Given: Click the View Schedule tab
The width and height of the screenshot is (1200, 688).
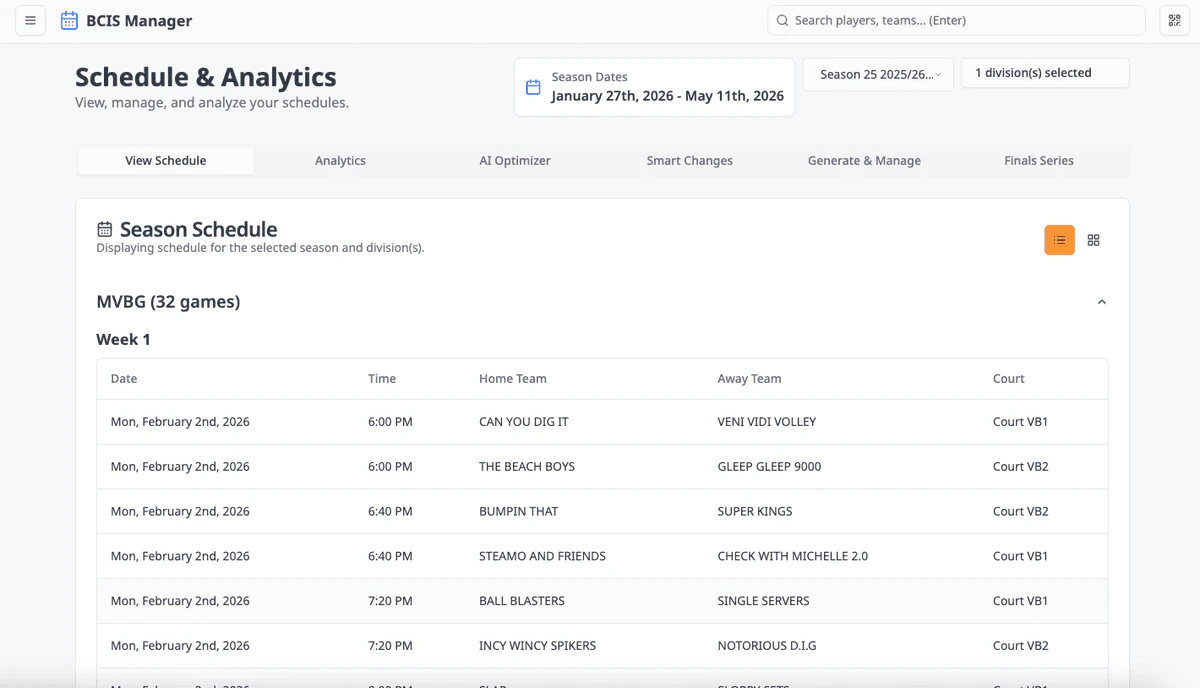Looking at the screenshot, I should pyautogui.click(x=166, y=161).
